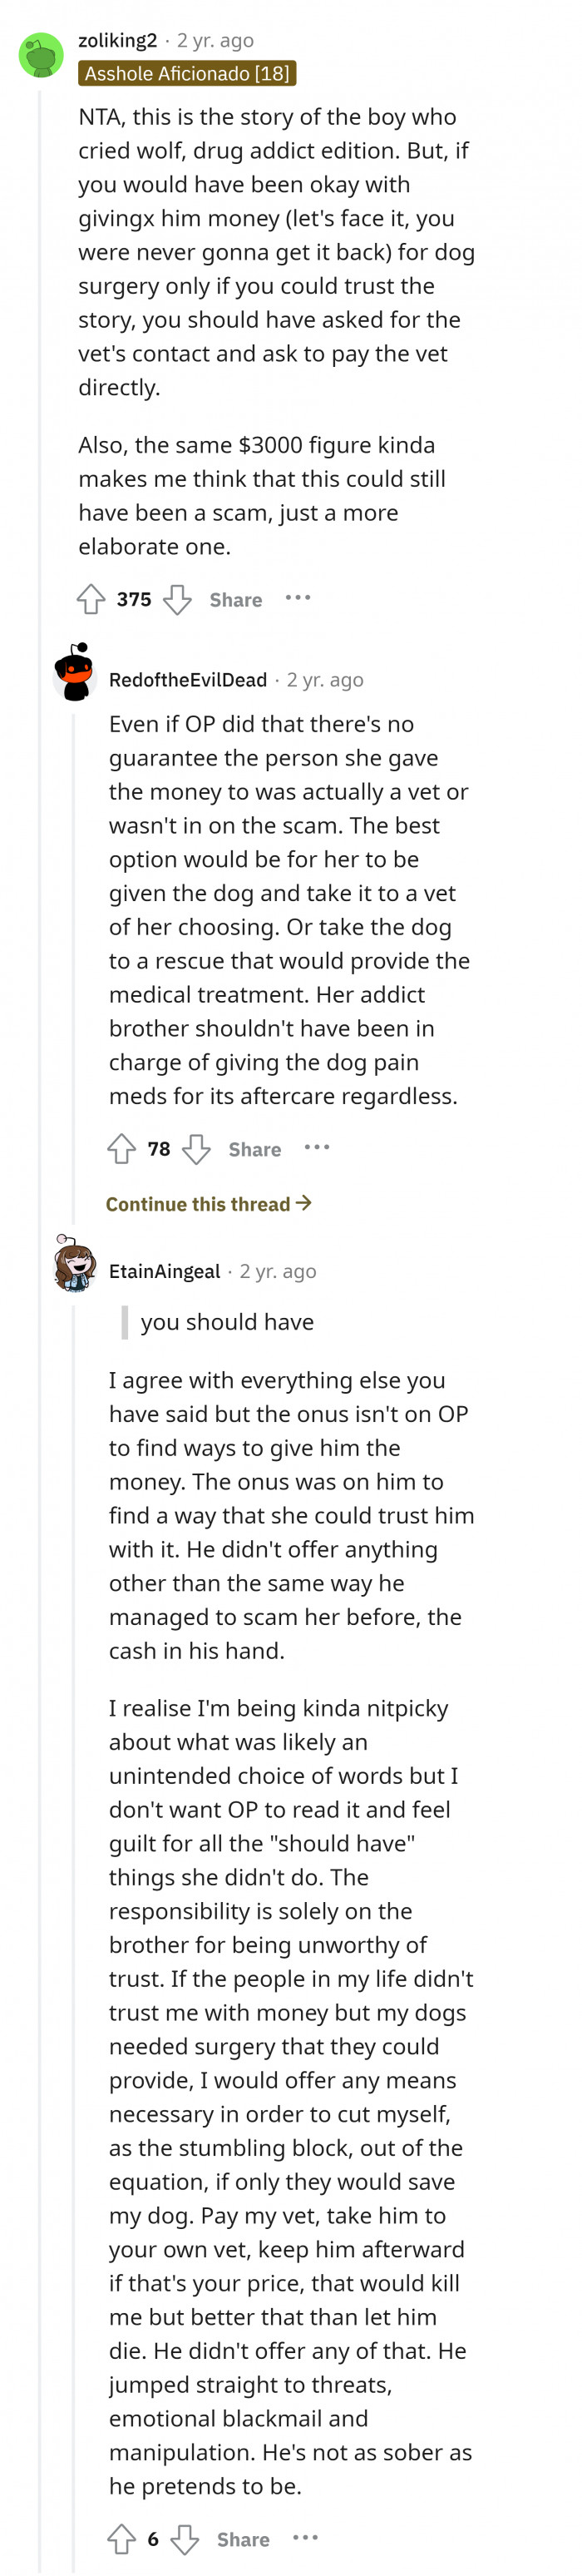582x2576 pixels.
Task: Upvote EtainAingeal's comment
Action: click(x=122, y=2538)
